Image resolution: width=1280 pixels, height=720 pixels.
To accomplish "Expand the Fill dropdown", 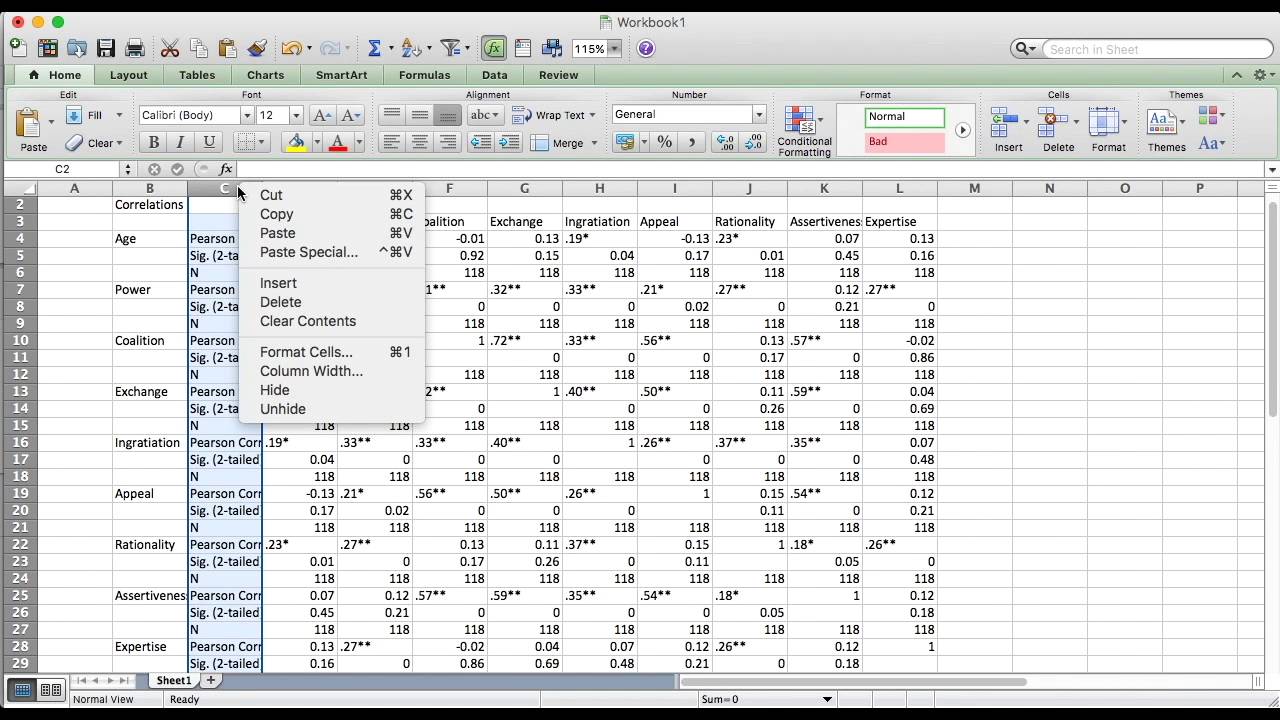I will (x=119, y=115).
